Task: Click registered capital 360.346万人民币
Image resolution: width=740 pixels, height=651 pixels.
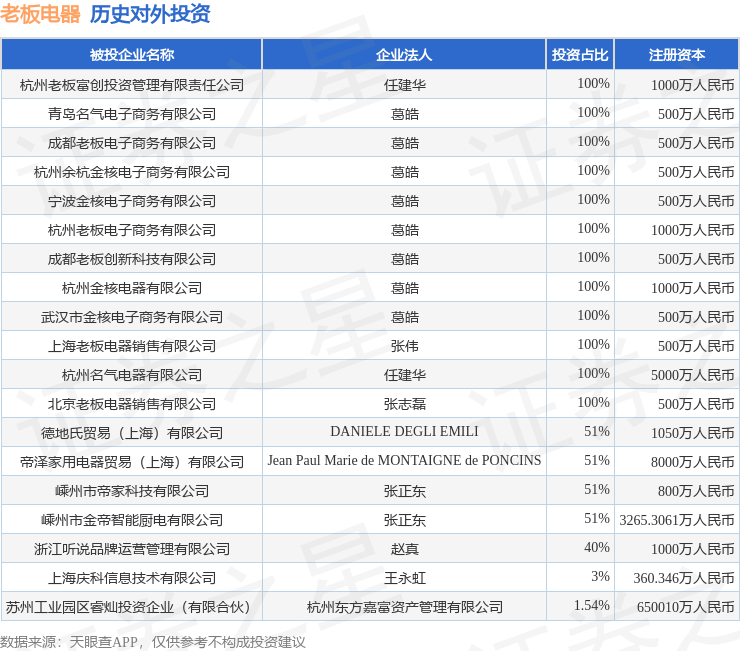Action: 684,578
